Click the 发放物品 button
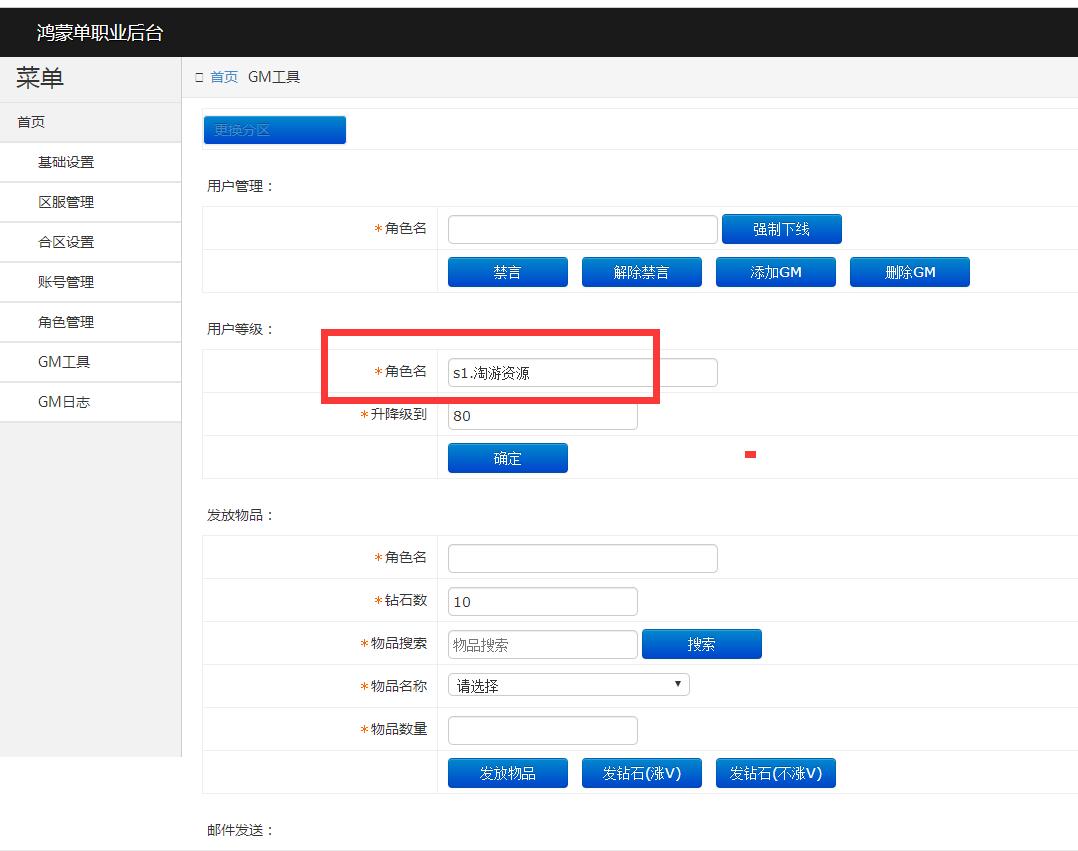 point(507,773)
